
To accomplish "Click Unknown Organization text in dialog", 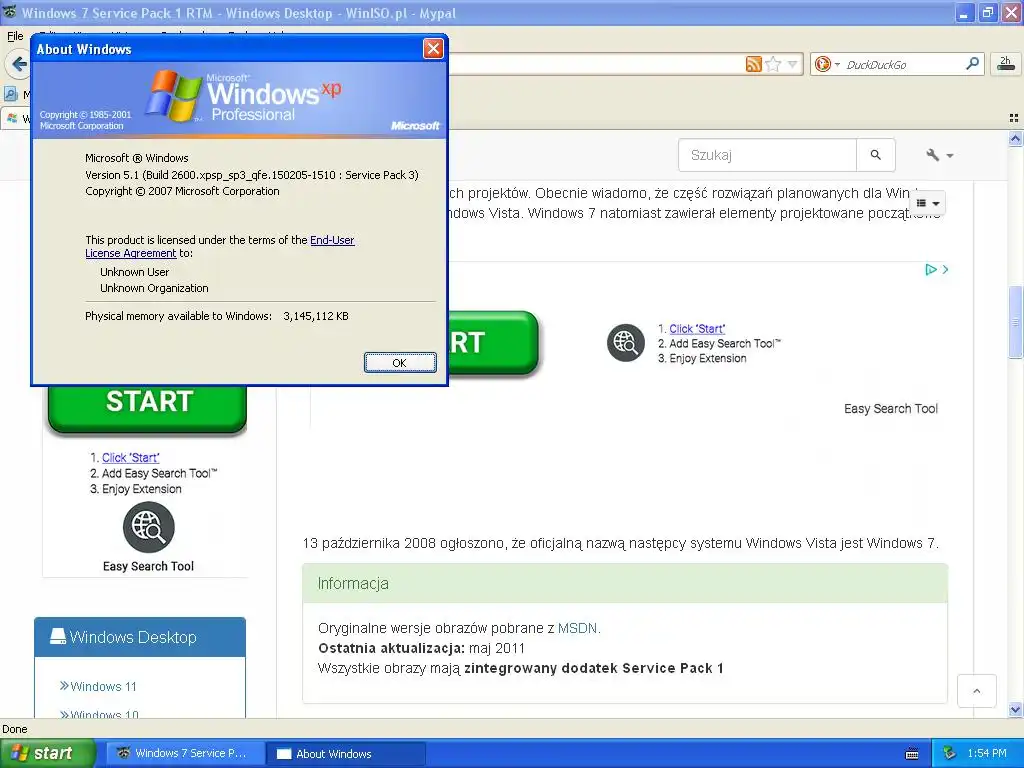I will [x=154, y=288].
